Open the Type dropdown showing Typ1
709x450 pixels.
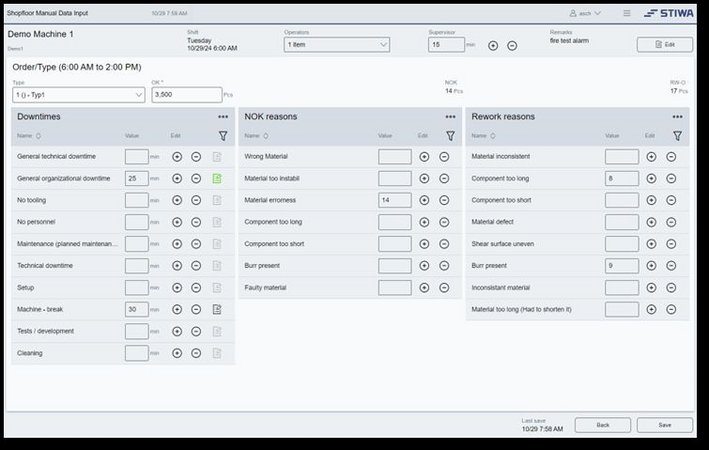click(x=78, y=95)
